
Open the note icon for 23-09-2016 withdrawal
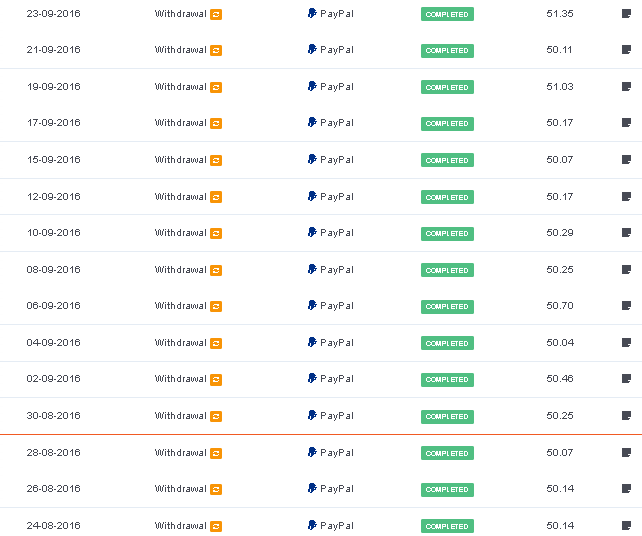[626, 14]
